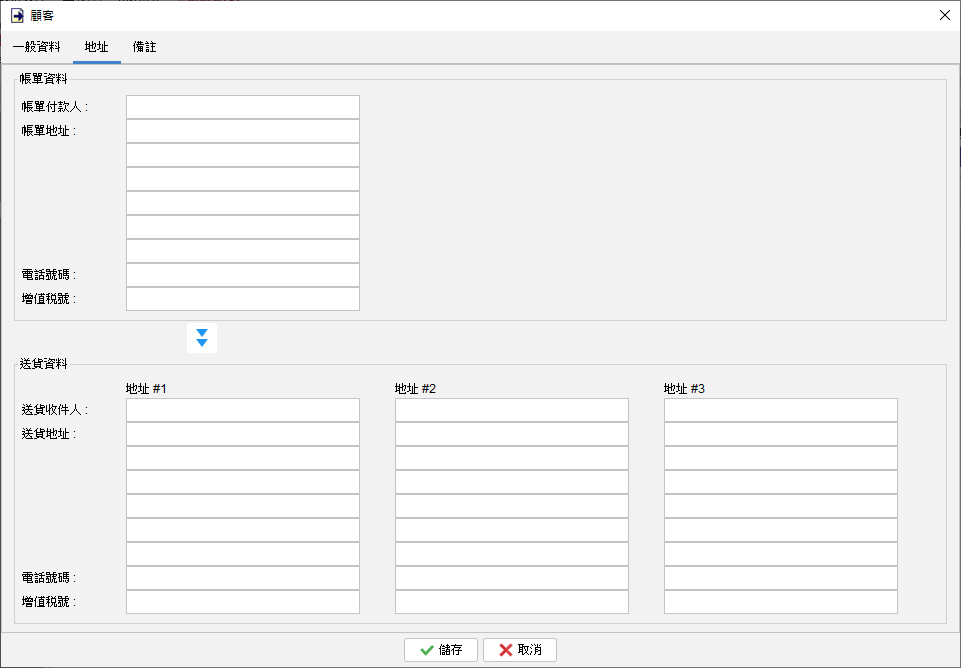The image size is (961, 668).
Task: Save with the 儲存 button
Action: pos(441,650)
